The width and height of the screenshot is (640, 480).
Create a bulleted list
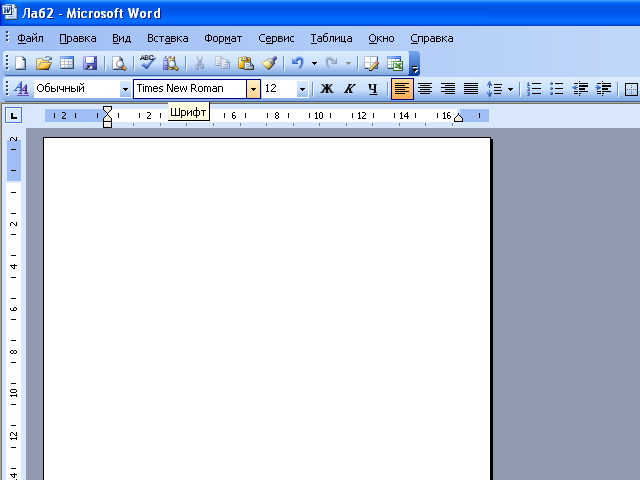coord(557,89)
